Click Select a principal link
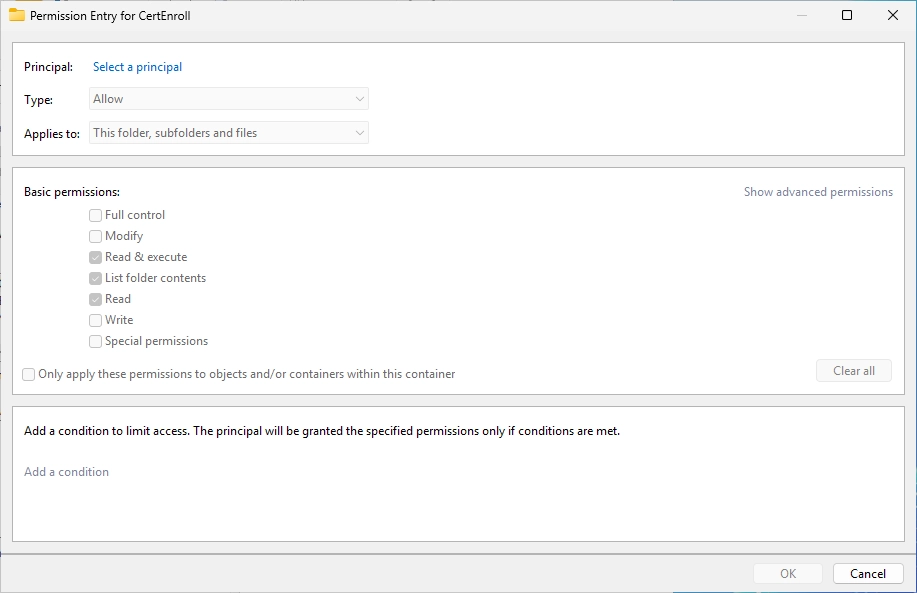Viewport: 917px width, 593px height. point(137,67)
